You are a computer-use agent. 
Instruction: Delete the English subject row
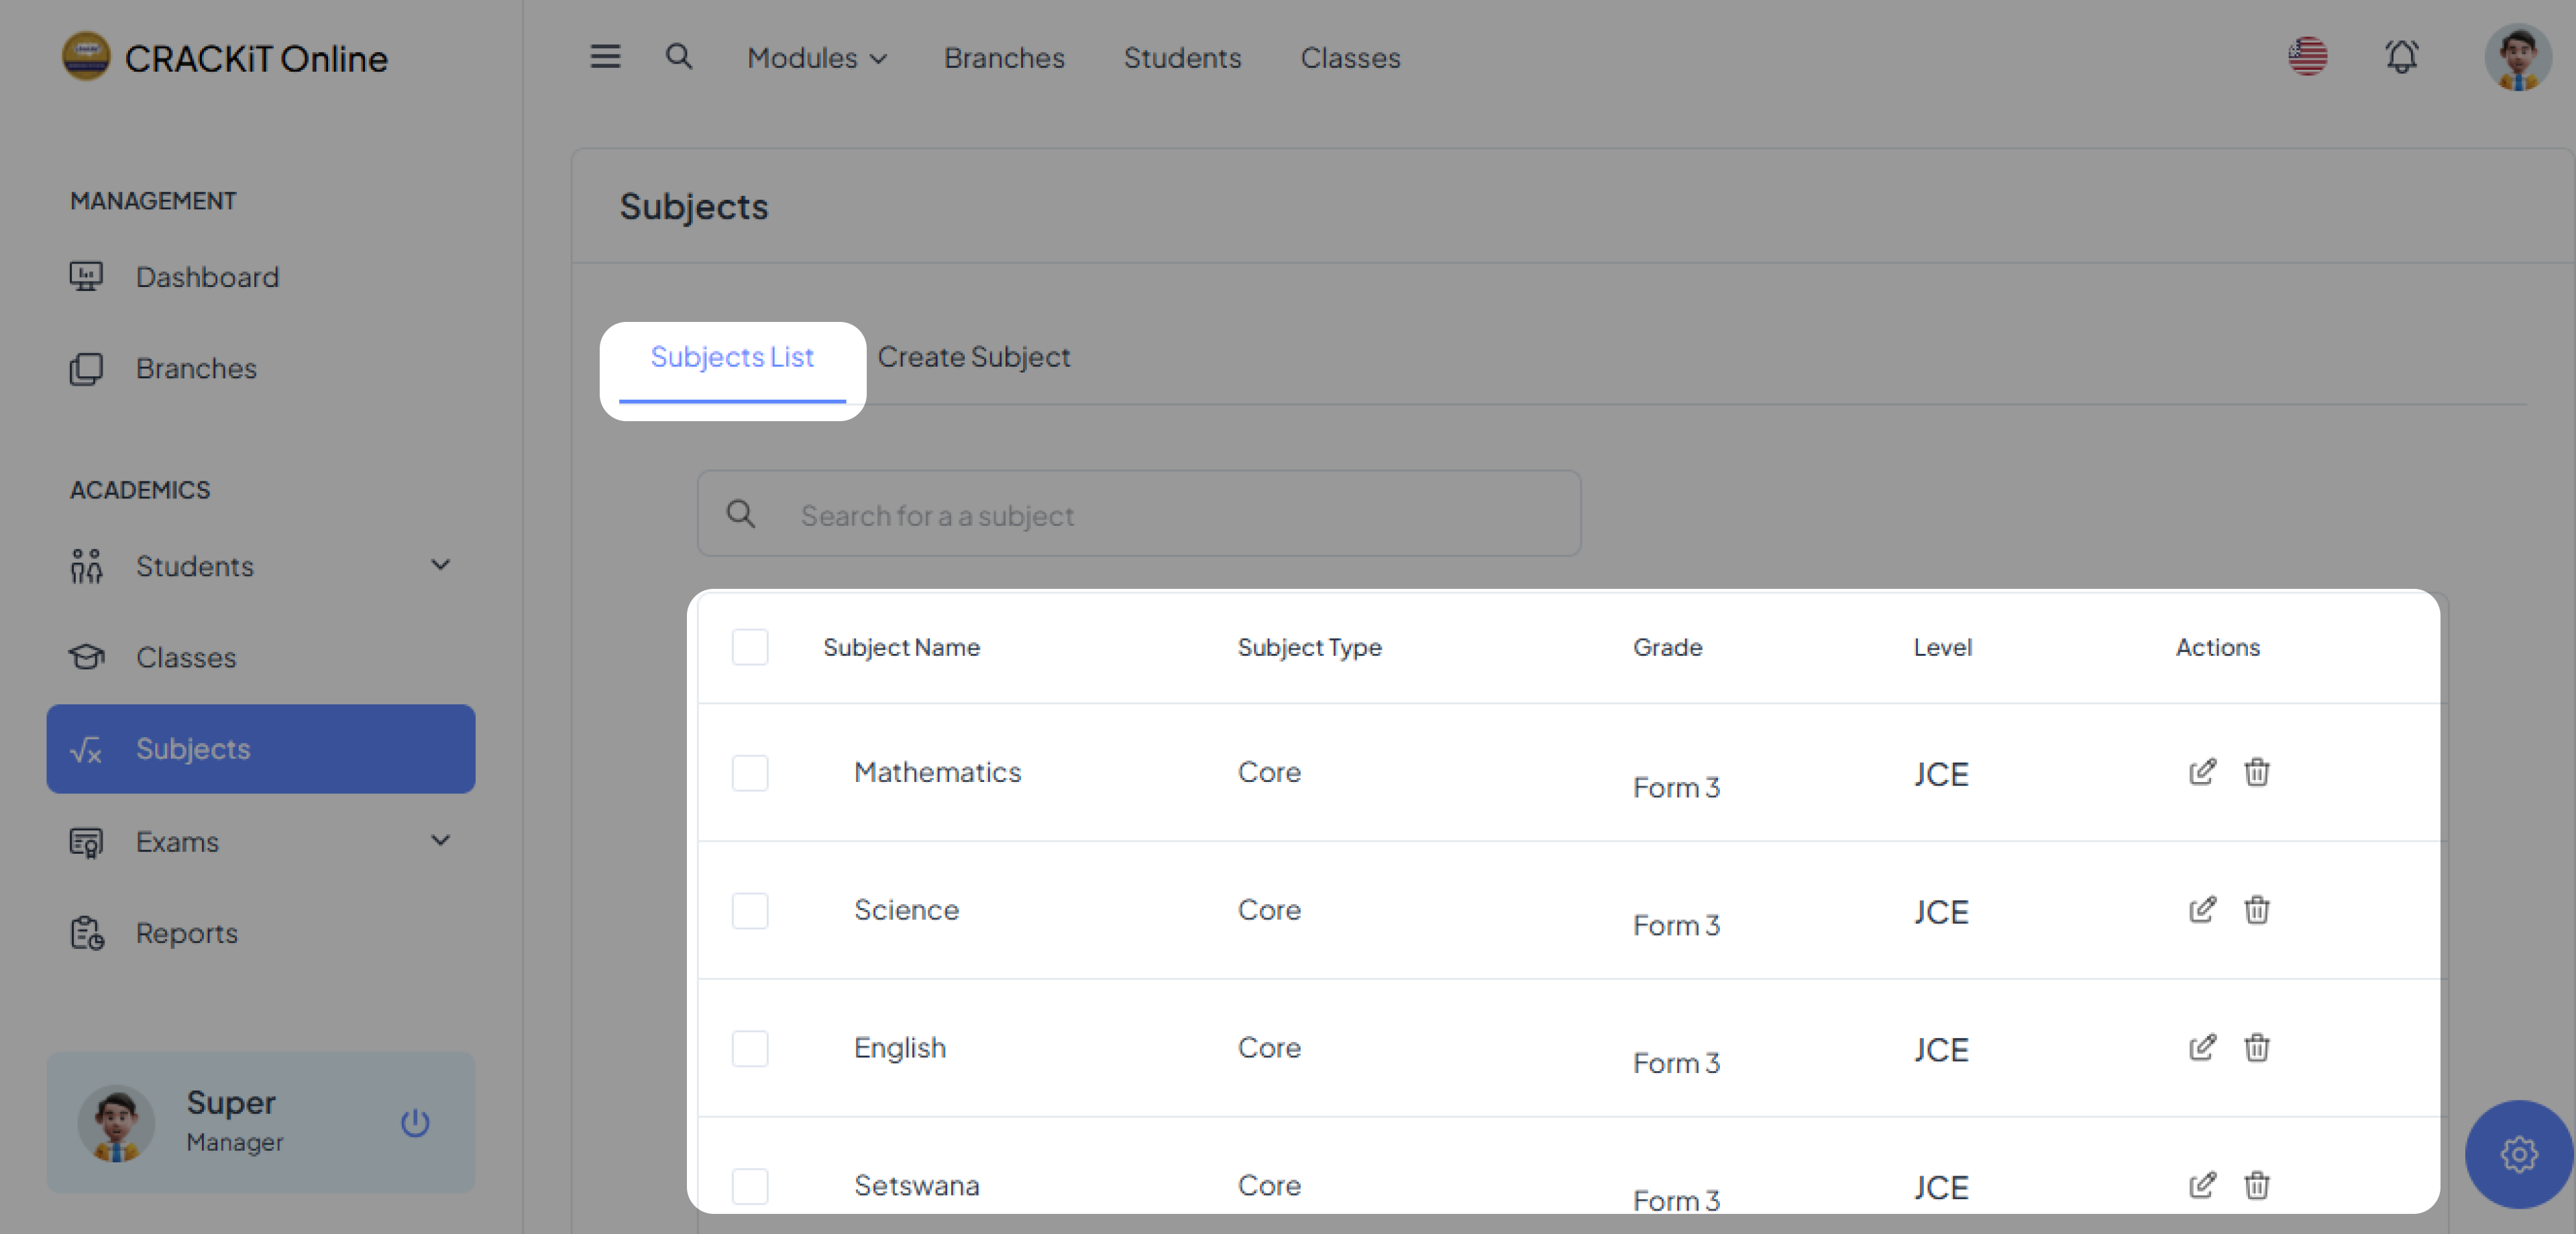(x=2257, y=1048)
